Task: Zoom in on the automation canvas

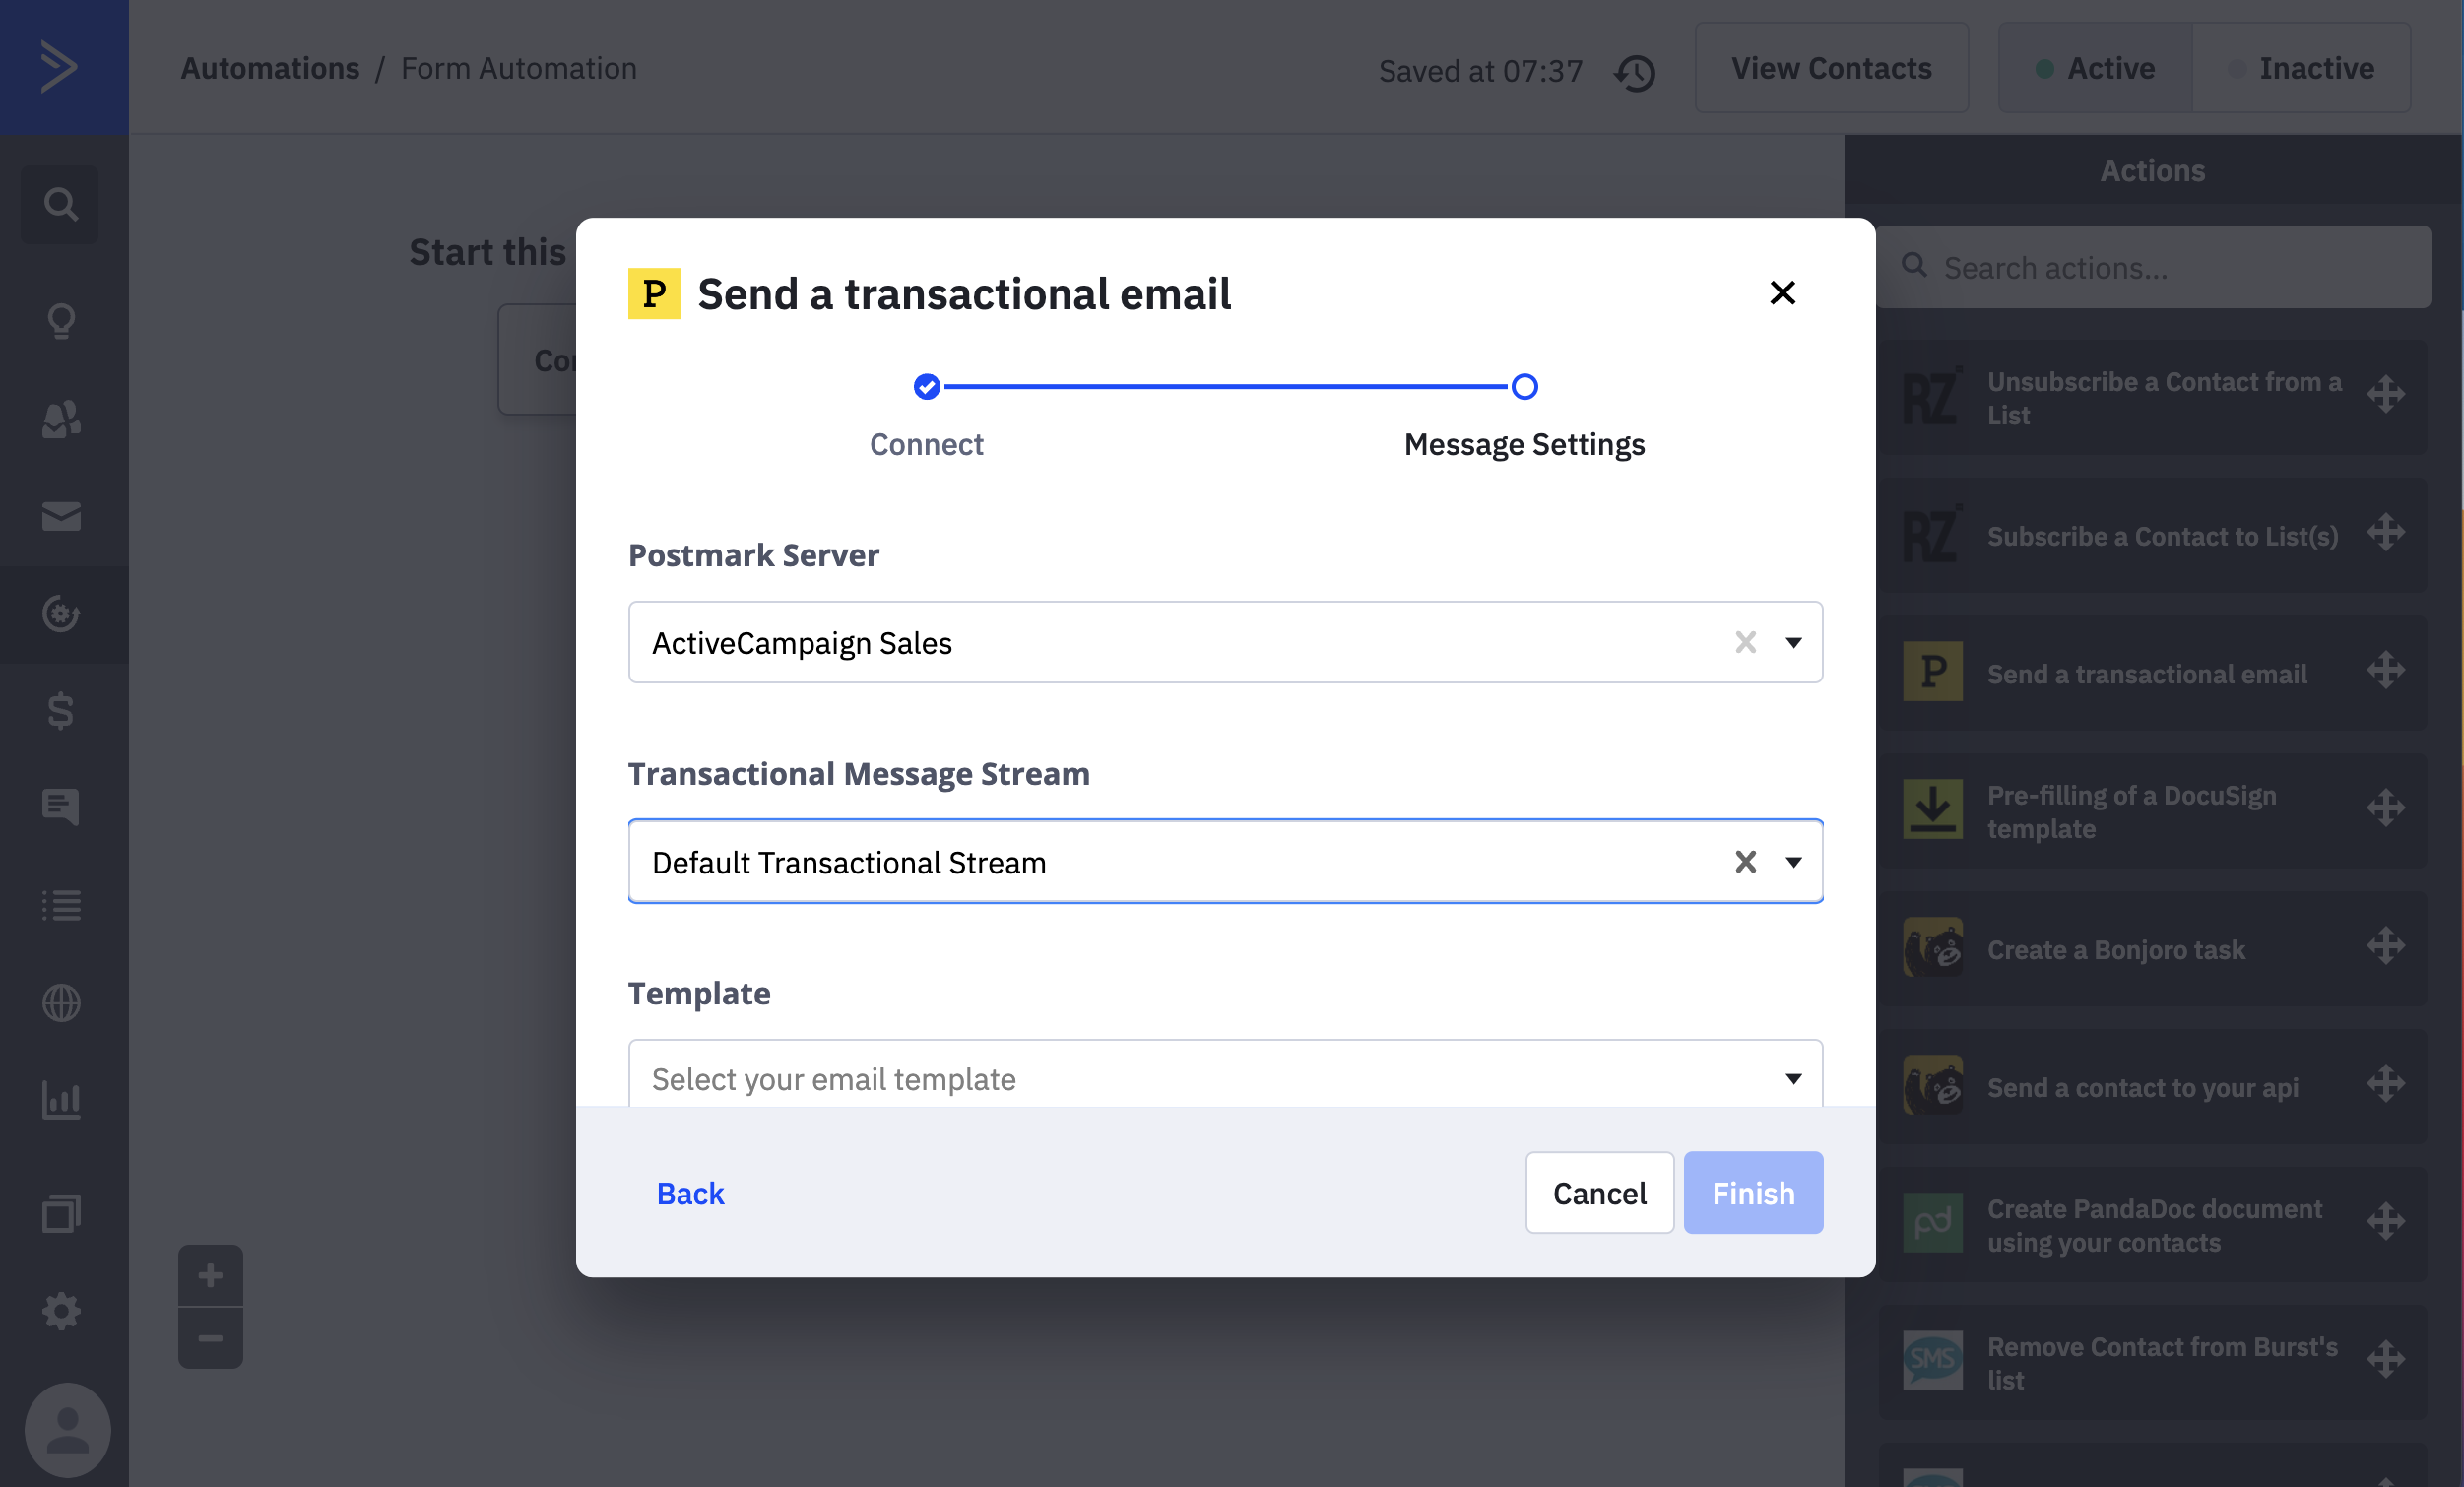Action: click(210, 1275)
